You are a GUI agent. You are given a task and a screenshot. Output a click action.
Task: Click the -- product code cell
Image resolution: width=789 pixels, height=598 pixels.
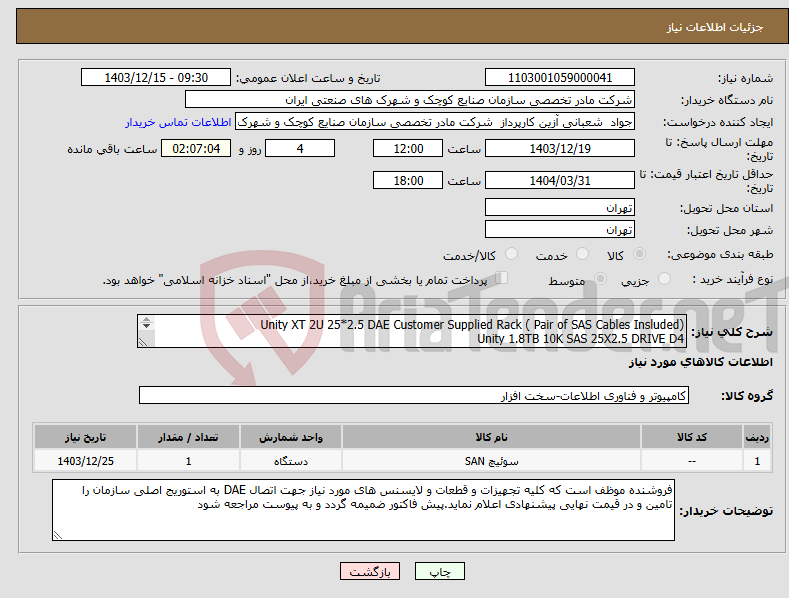click(692, 461)
